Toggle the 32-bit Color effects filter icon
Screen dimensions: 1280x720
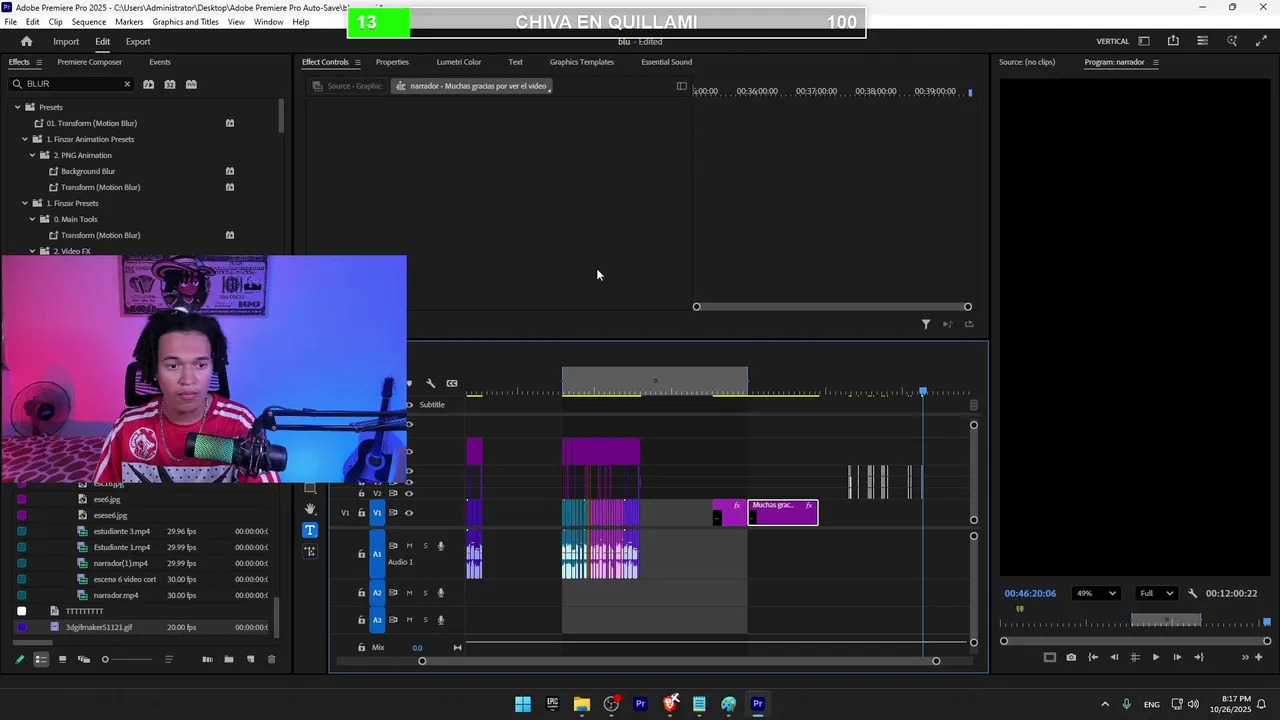coord(170,84)
